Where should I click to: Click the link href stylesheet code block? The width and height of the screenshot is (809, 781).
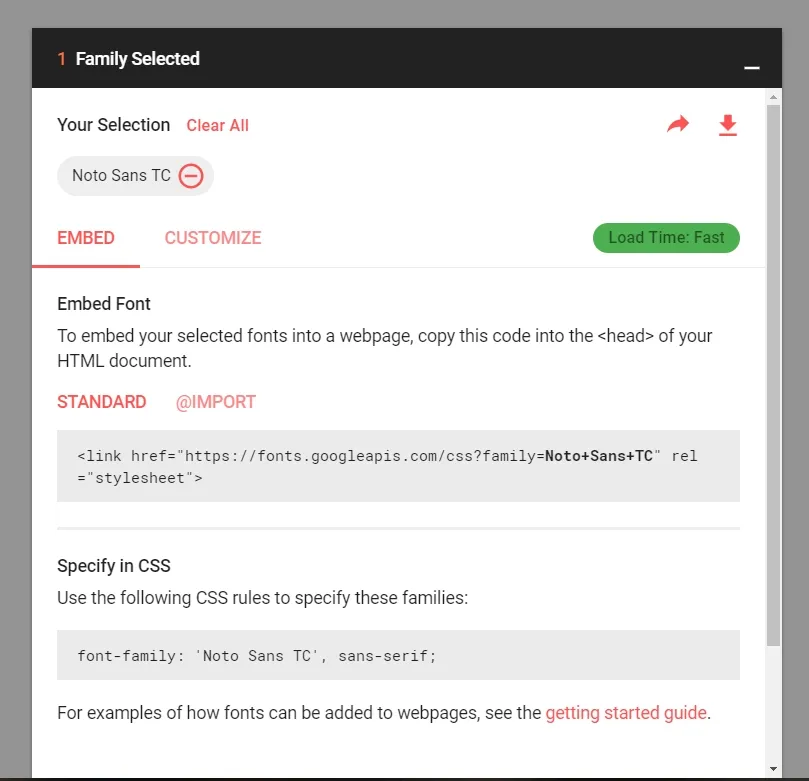point(398,466)
